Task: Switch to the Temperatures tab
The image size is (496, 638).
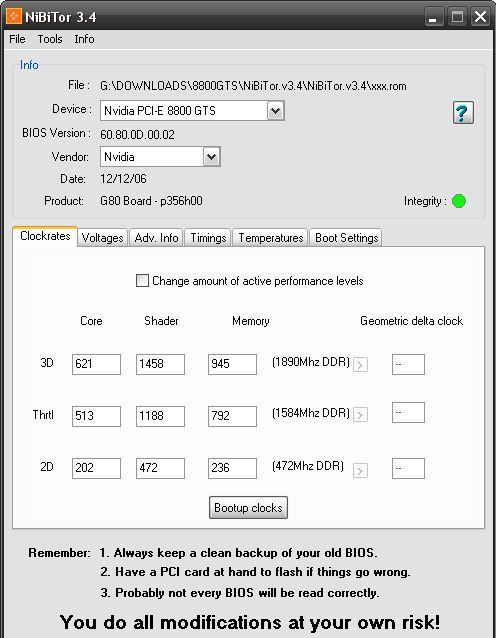Action: (271, 238)
